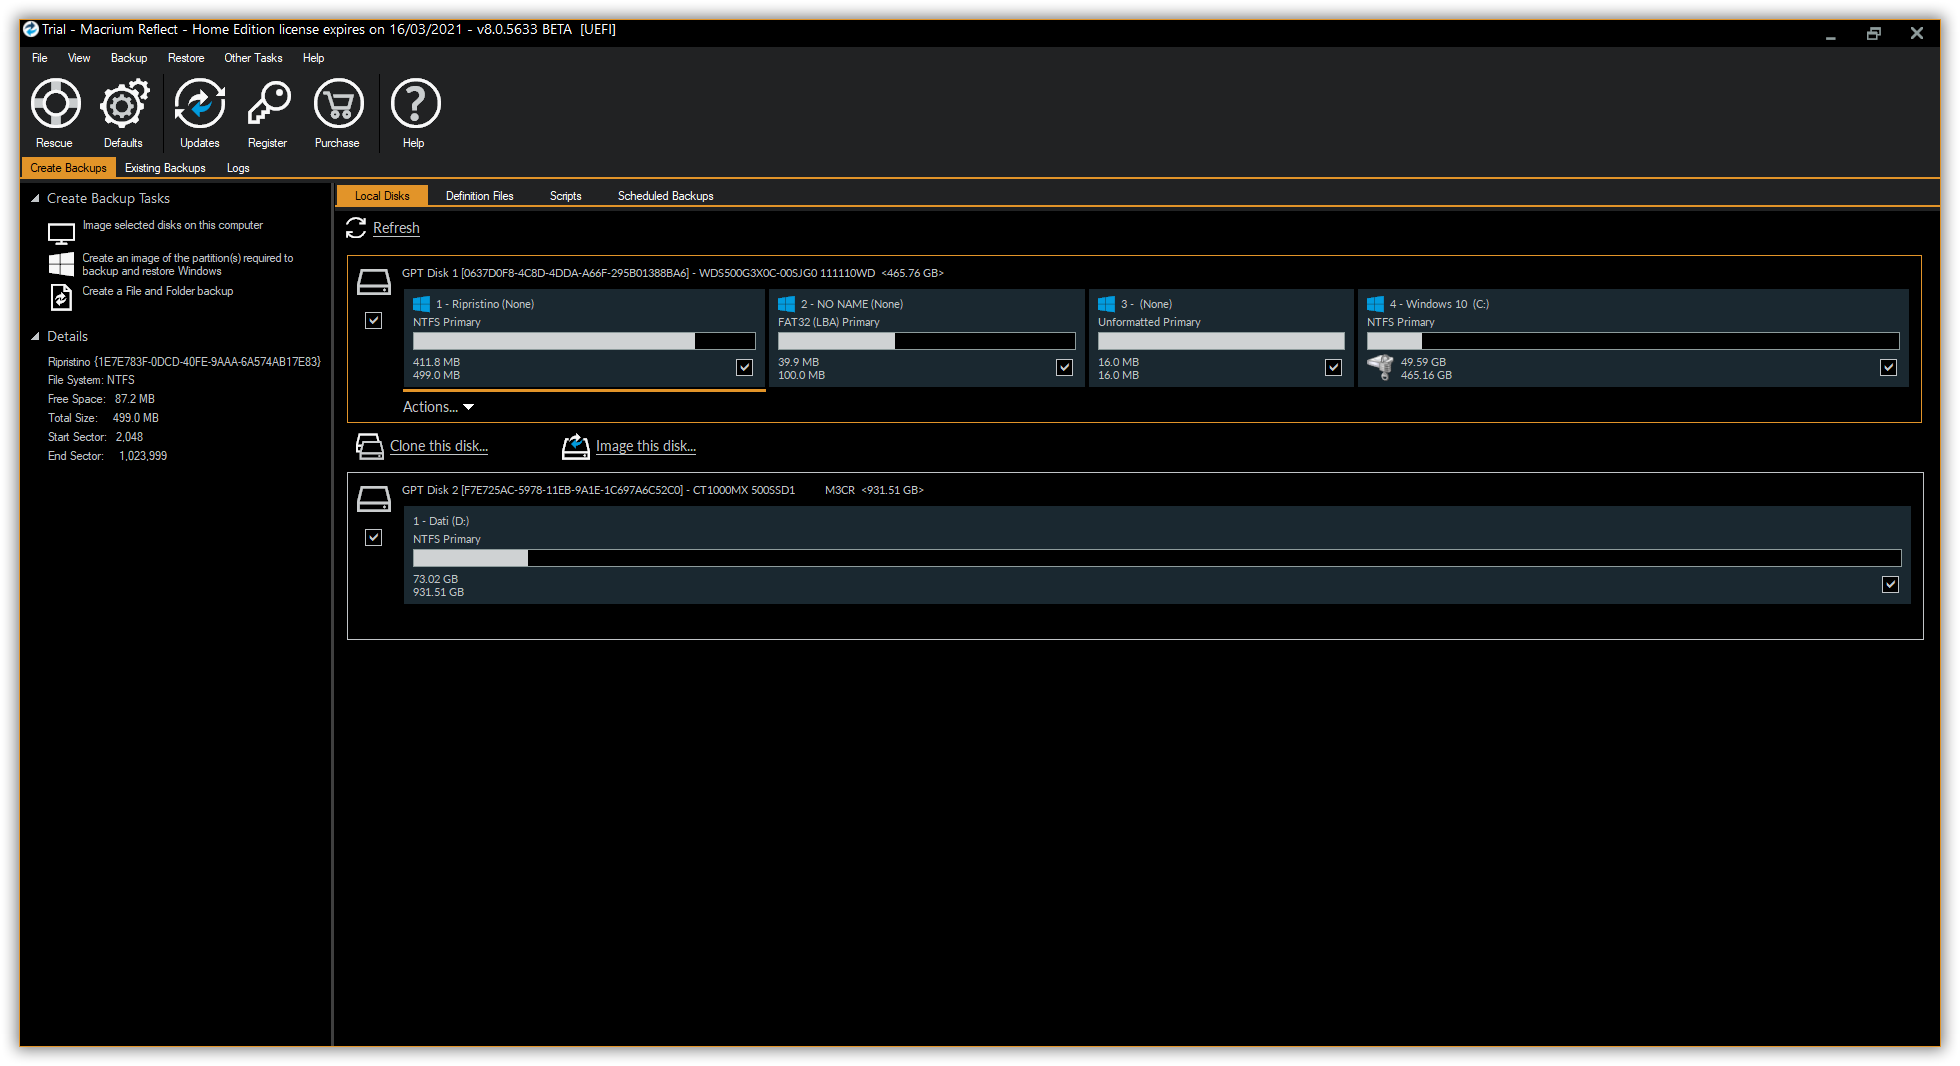Open the View menu

point(79,58)
